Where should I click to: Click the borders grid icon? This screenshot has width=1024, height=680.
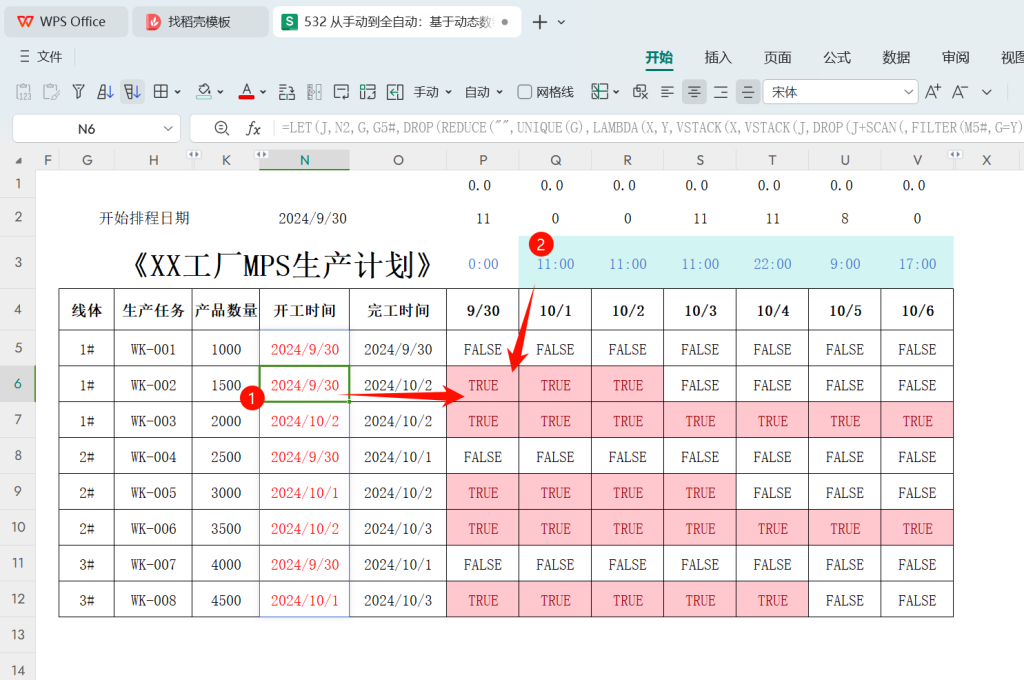pos(161,92)
